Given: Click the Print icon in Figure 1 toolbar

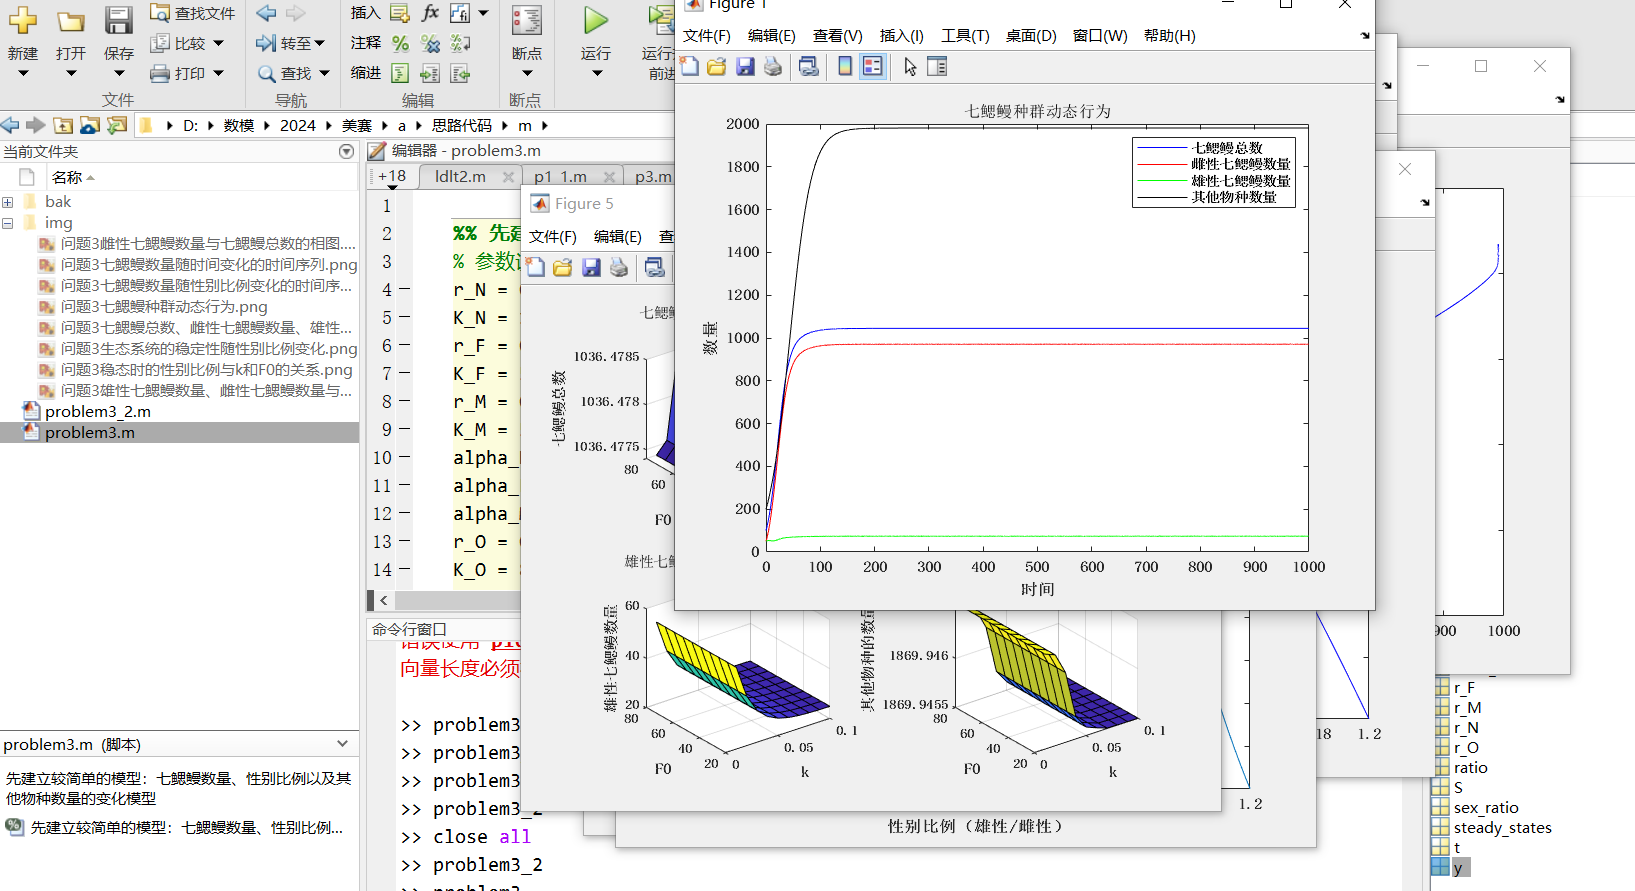Looking at the screenshot, I should pyautogui.click(x=773, y=67).
